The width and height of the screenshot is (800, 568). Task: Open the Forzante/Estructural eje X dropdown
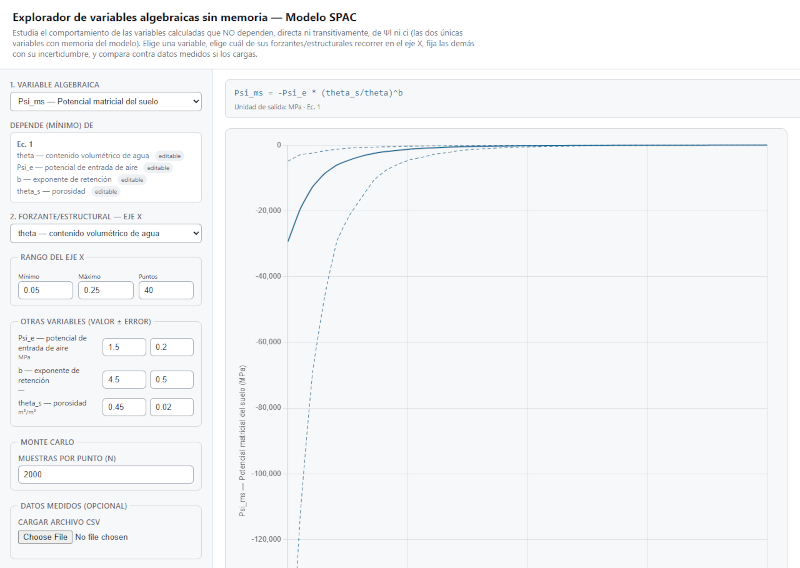click(x=106, y=233)
